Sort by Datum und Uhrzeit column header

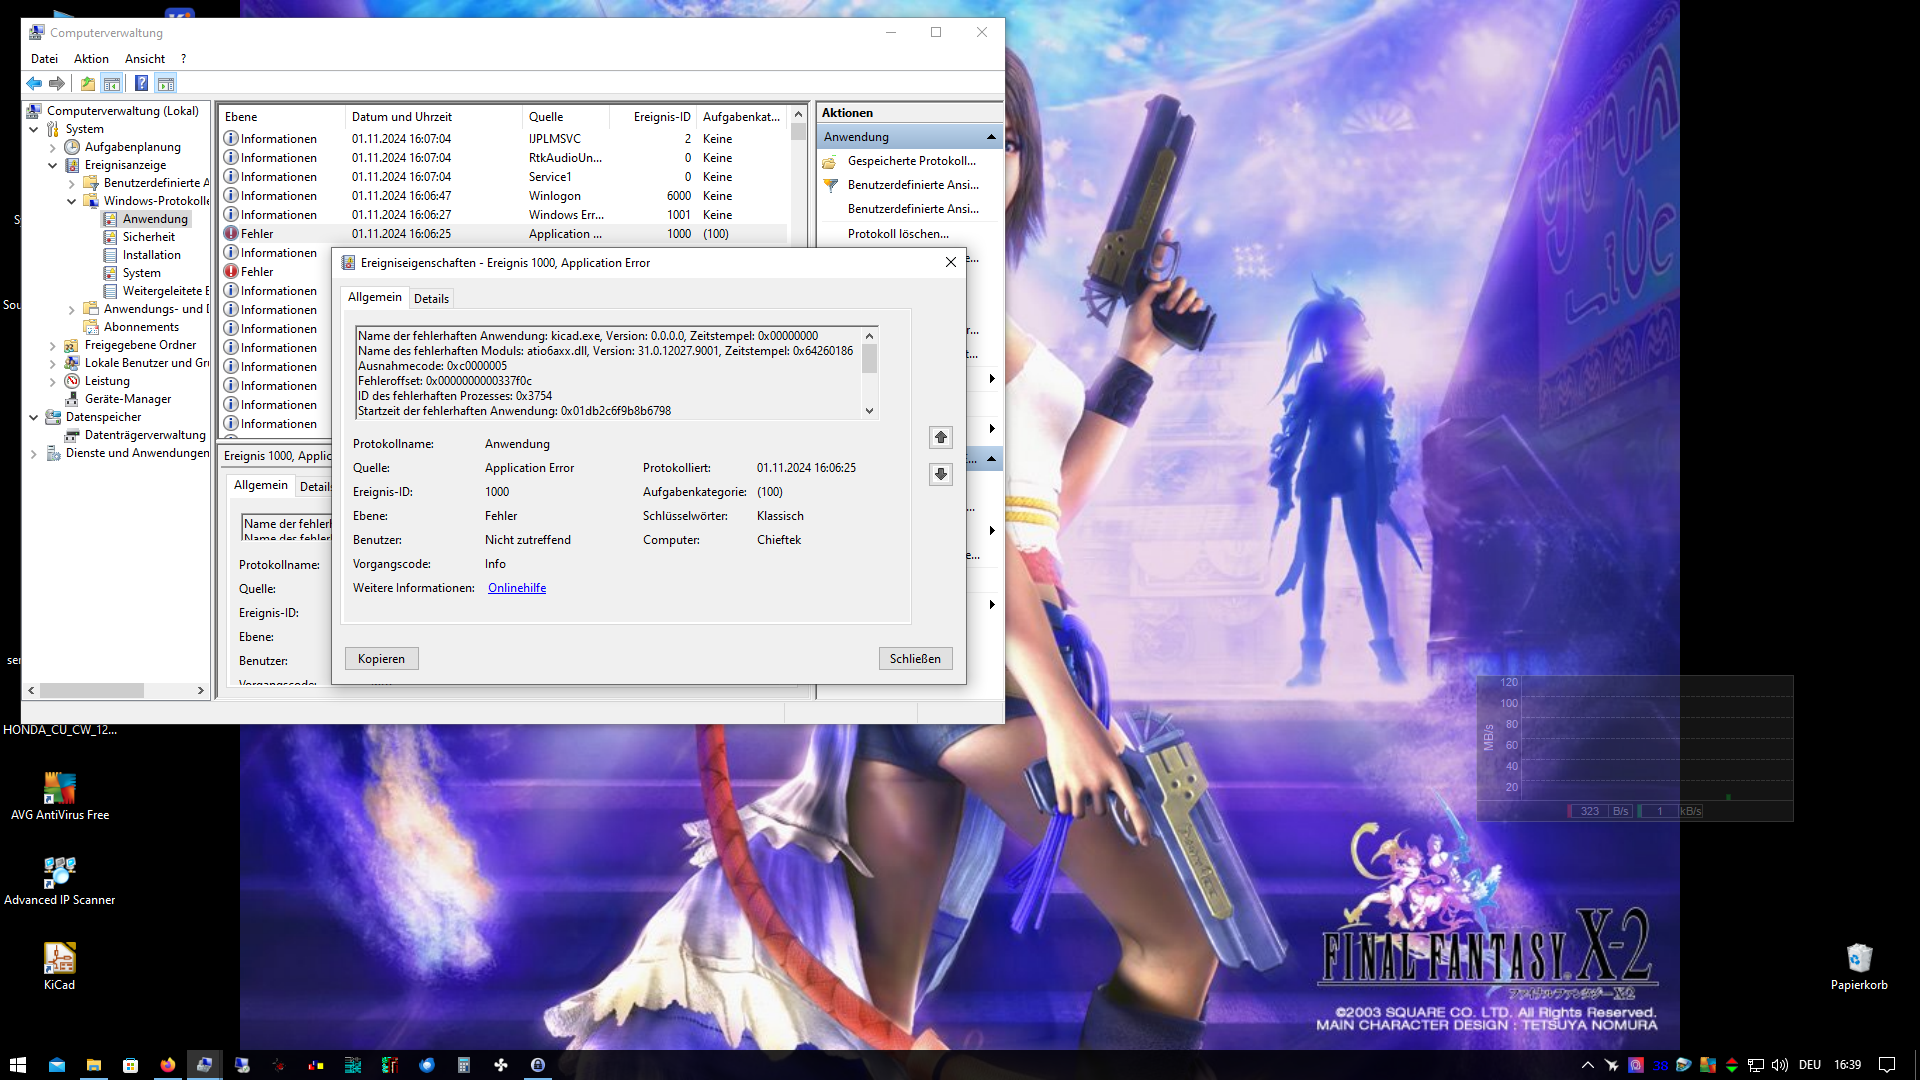pos(434,117)
